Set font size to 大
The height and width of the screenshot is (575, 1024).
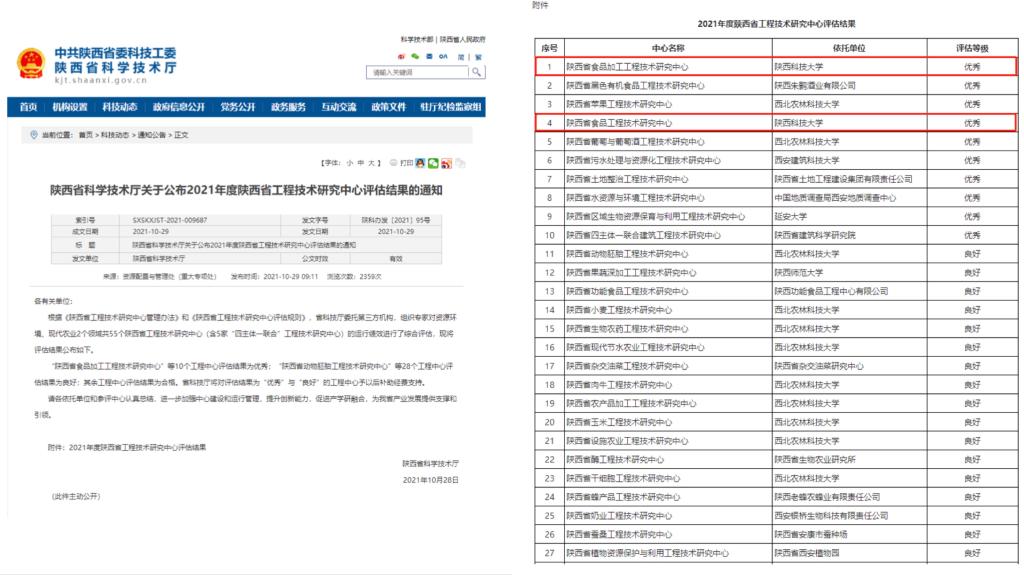pos(372,162)
